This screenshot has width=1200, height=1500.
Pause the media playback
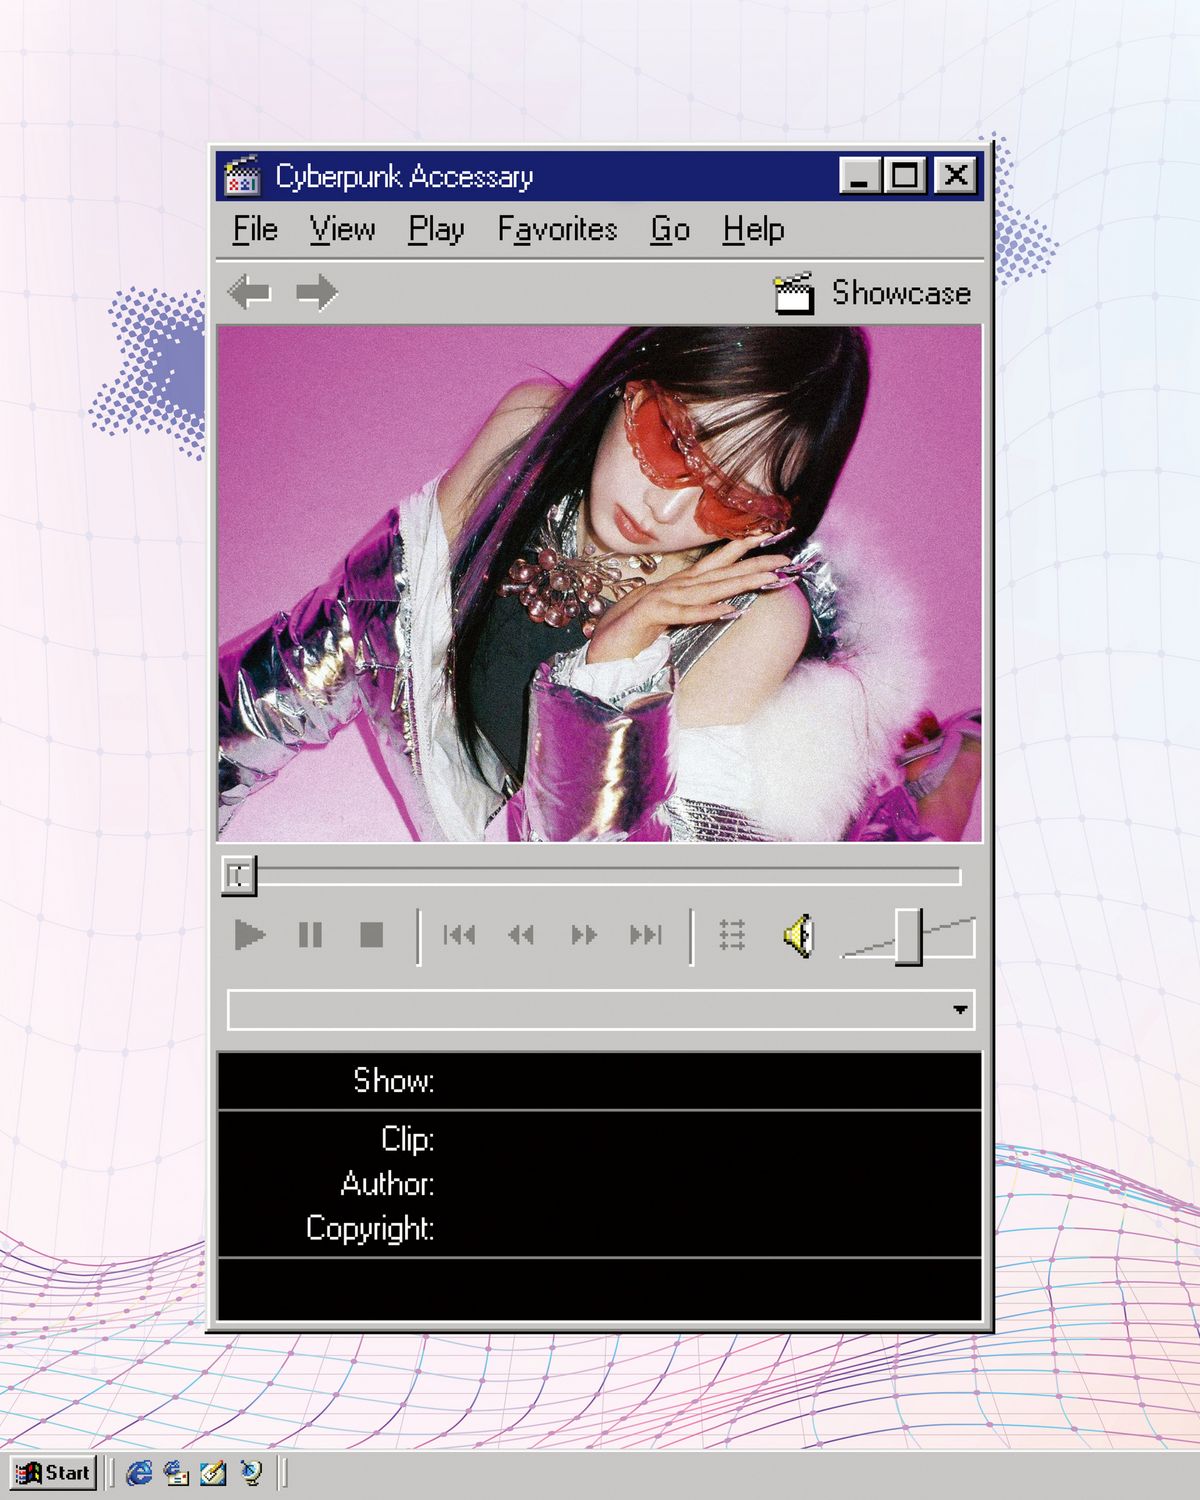(310, 935)
